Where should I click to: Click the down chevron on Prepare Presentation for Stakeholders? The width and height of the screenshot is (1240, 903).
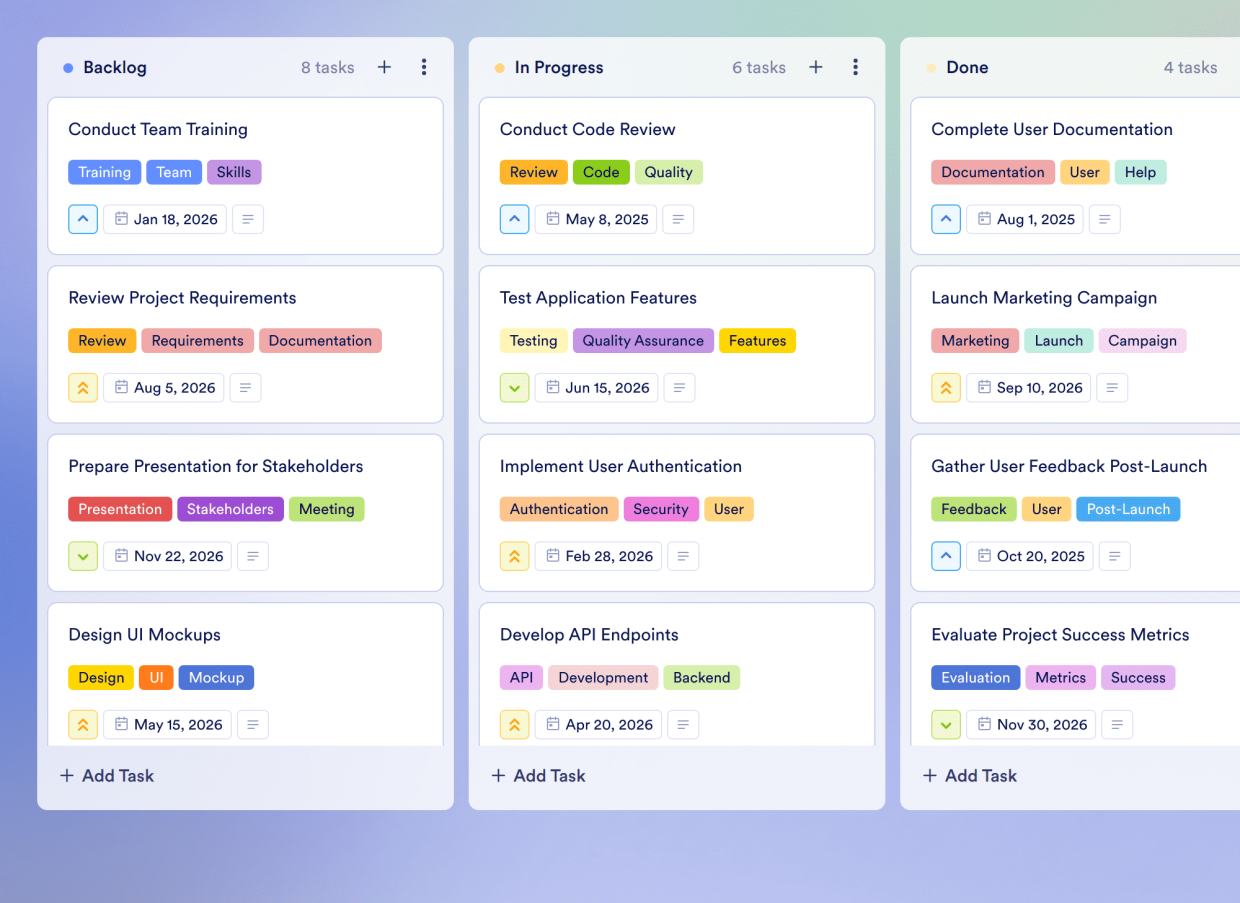pyautogui.click(x=83, y=556)
